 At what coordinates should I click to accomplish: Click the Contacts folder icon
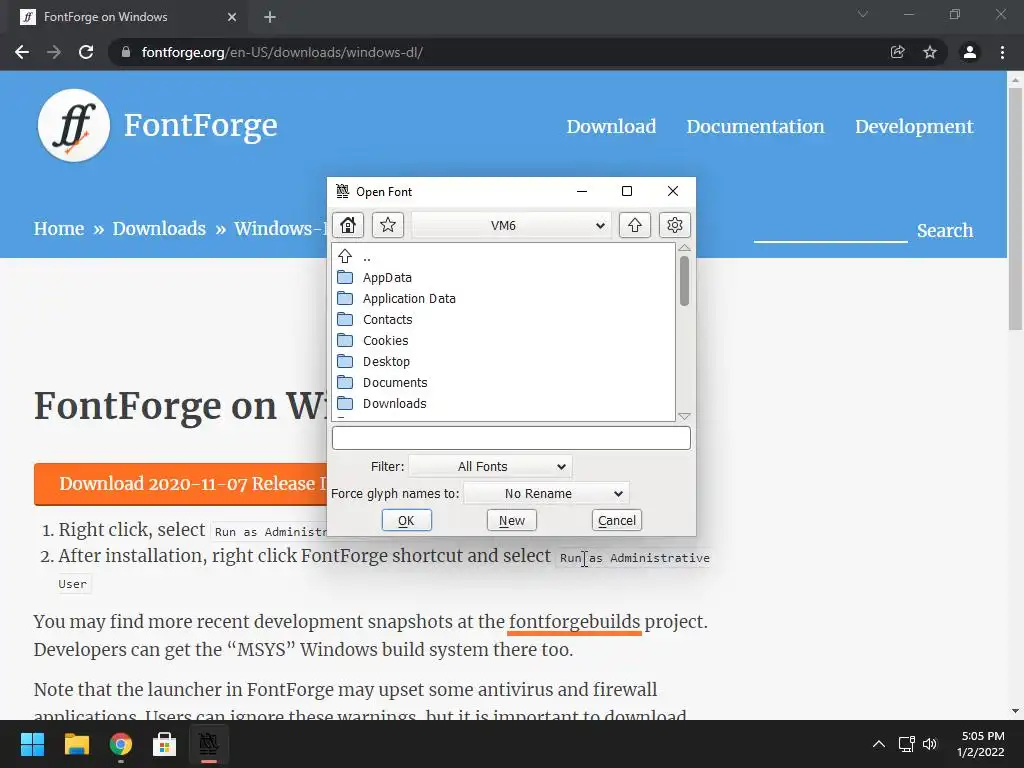345,319
